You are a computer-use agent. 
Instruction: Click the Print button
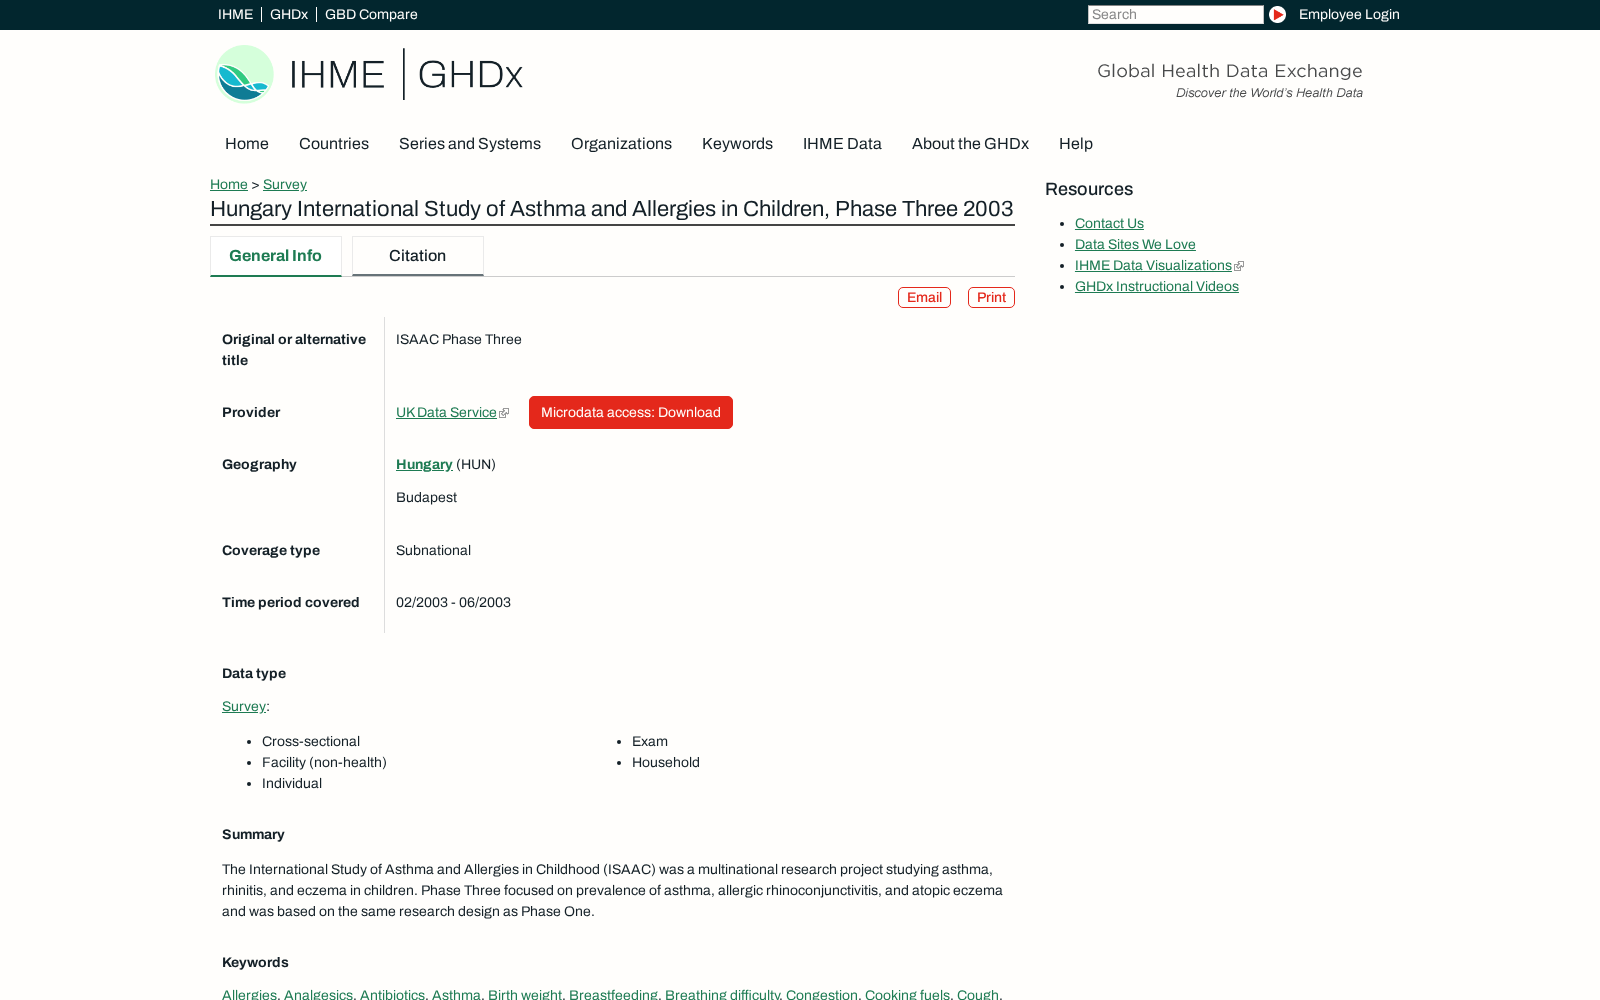pyautogui.click(x=991, y=298)
